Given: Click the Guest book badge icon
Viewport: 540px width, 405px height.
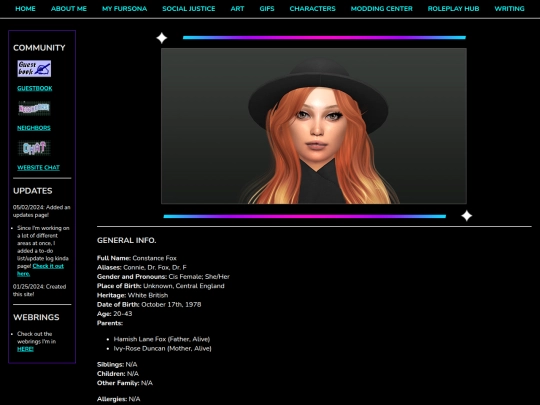Looking at the screenshot, I should click(x=34, y=69).
